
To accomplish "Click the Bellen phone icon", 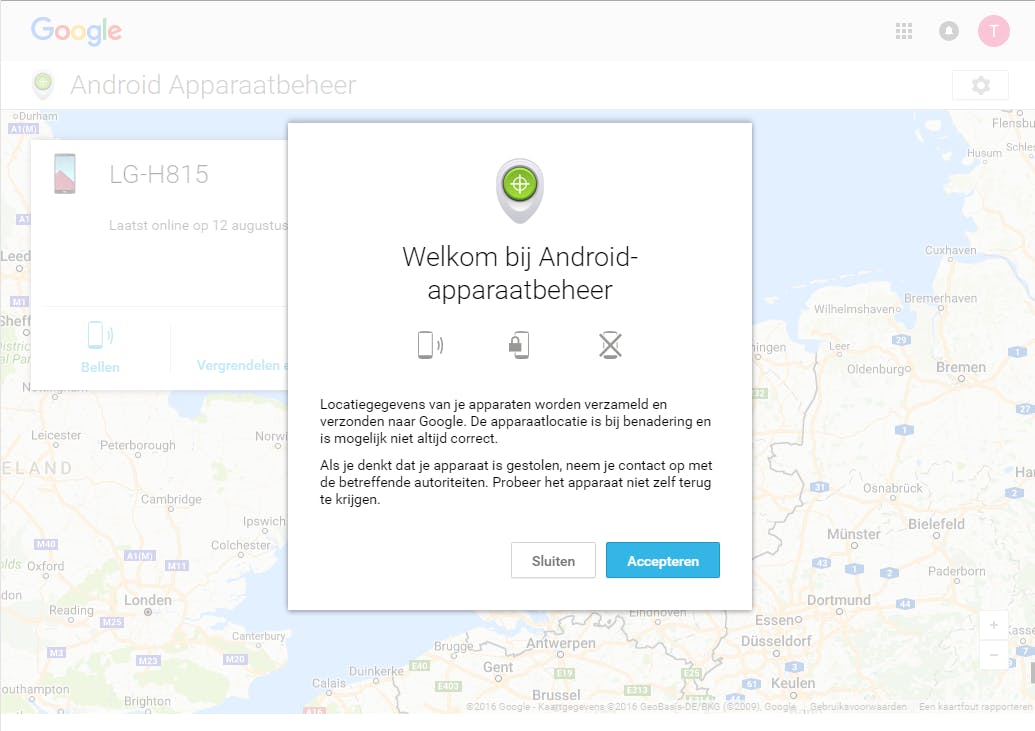I will pyautogui.click(x=100, y=335).
